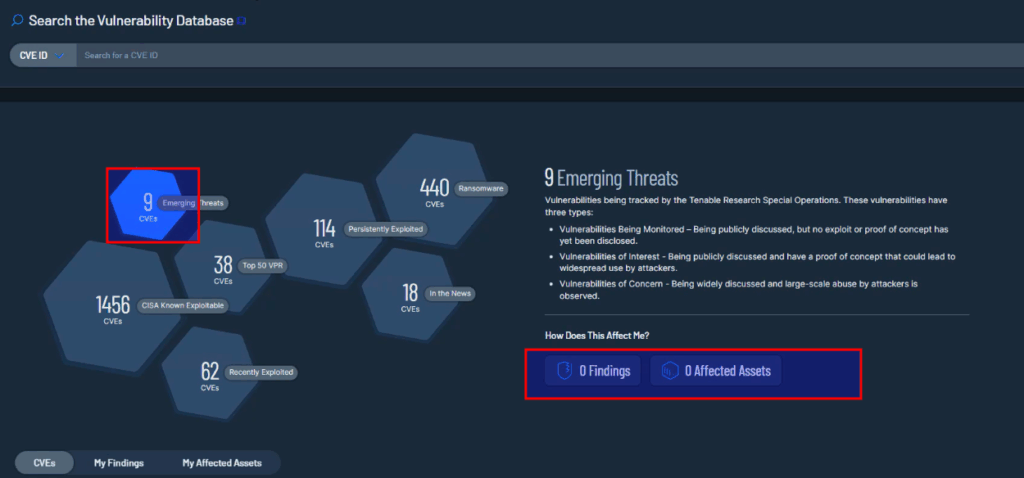Select the CISA Known Exploitable hexagon

[112, 307]
